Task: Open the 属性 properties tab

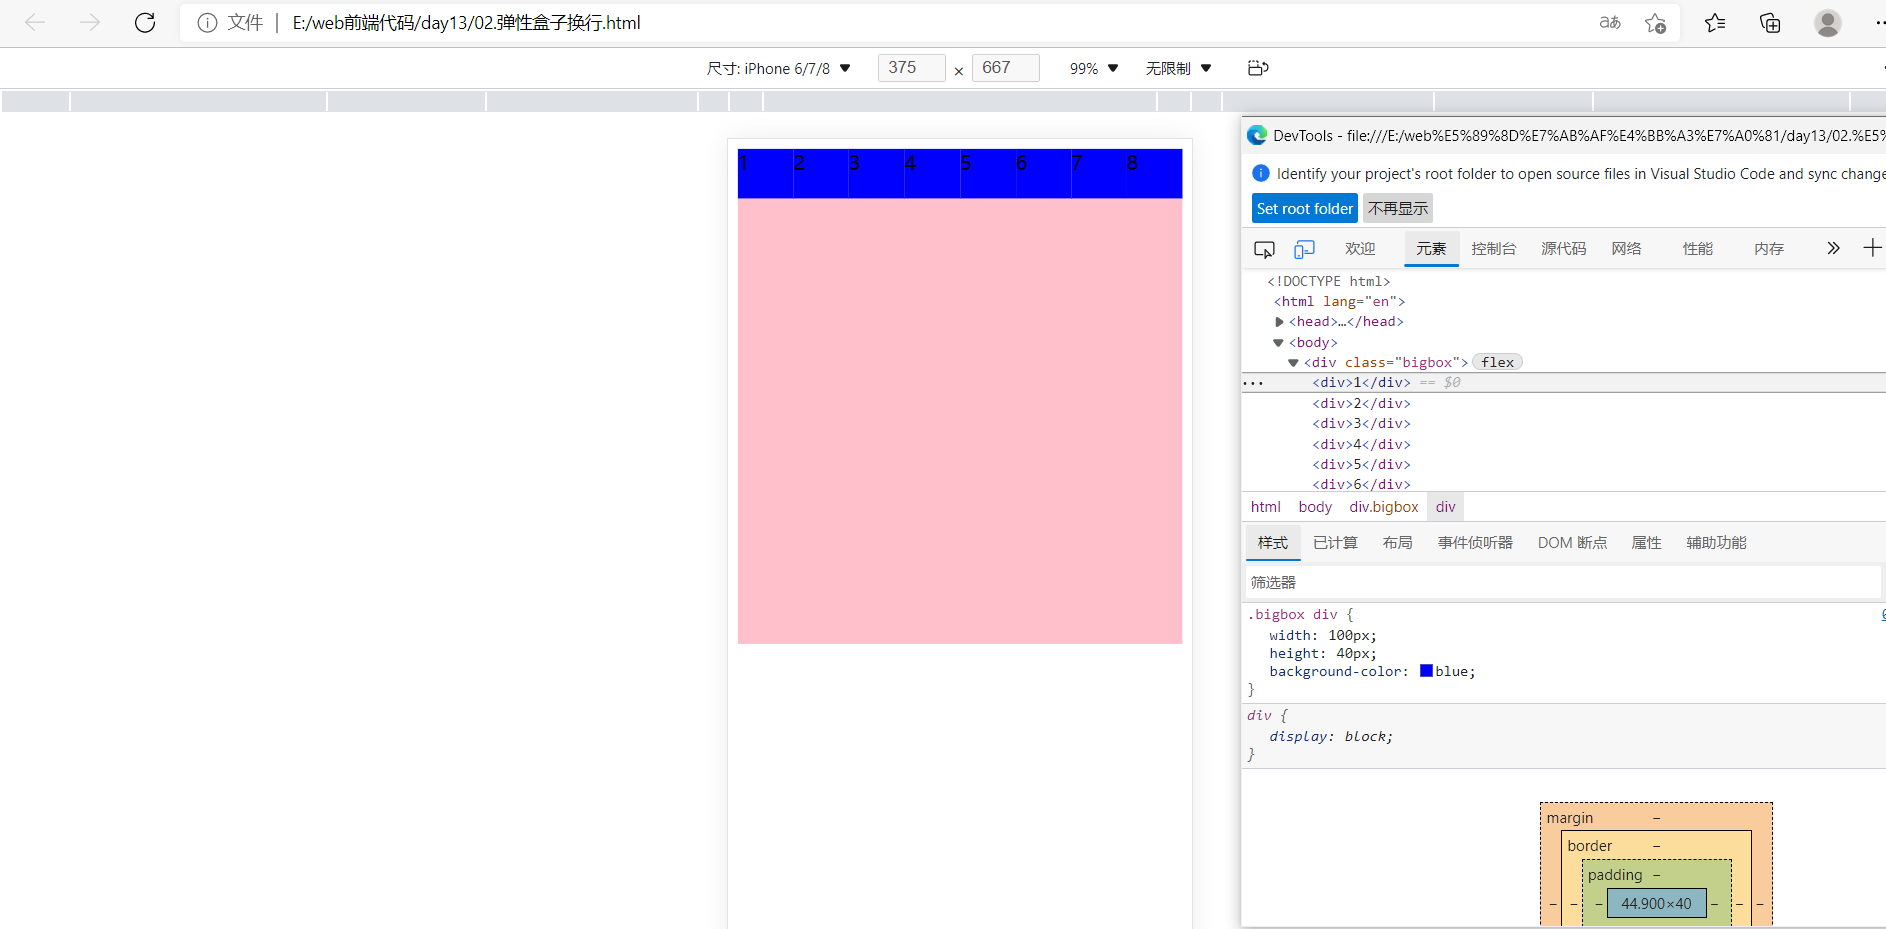Action: coord(1646,543)
